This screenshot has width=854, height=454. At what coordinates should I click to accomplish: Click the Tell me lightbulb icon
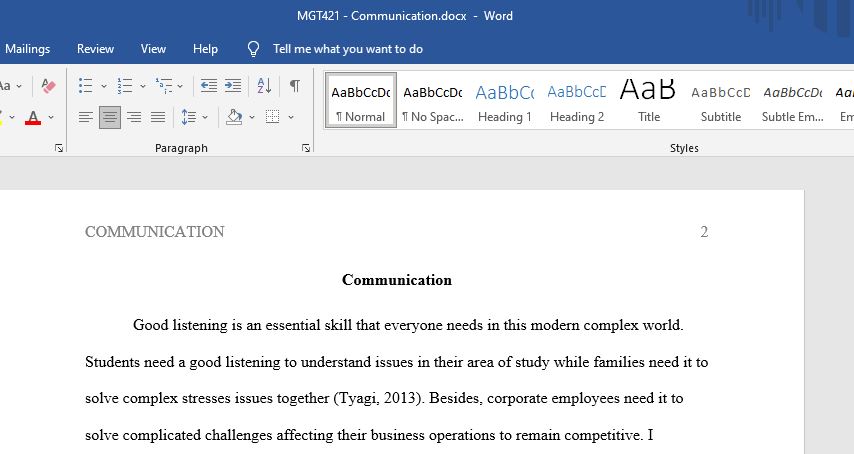253,49
